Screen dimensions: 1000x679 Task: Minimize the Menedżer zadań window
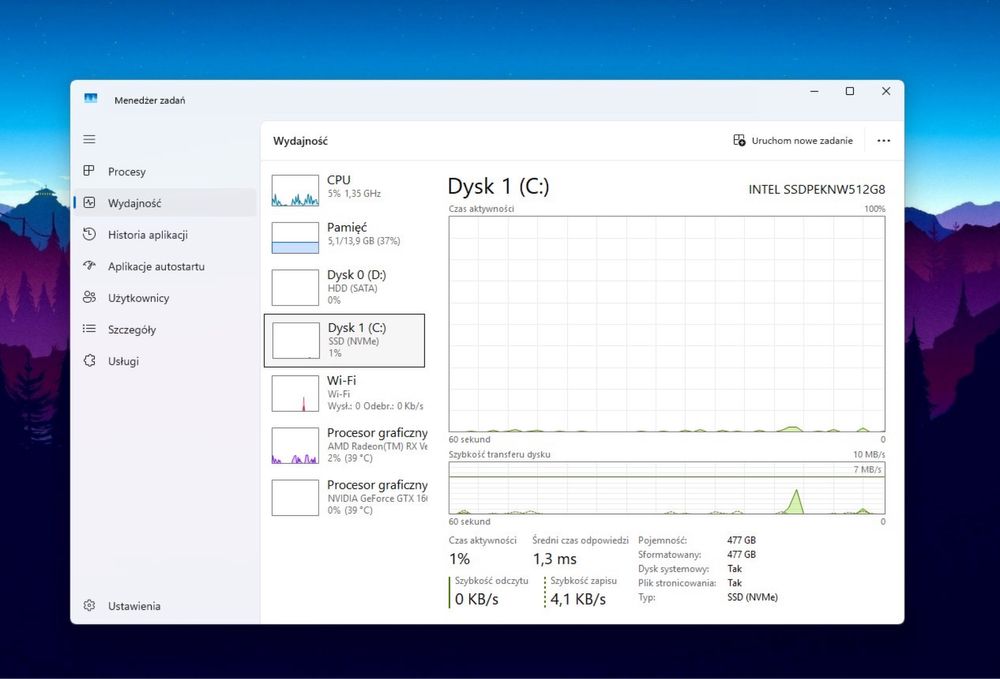click(814, 91)
